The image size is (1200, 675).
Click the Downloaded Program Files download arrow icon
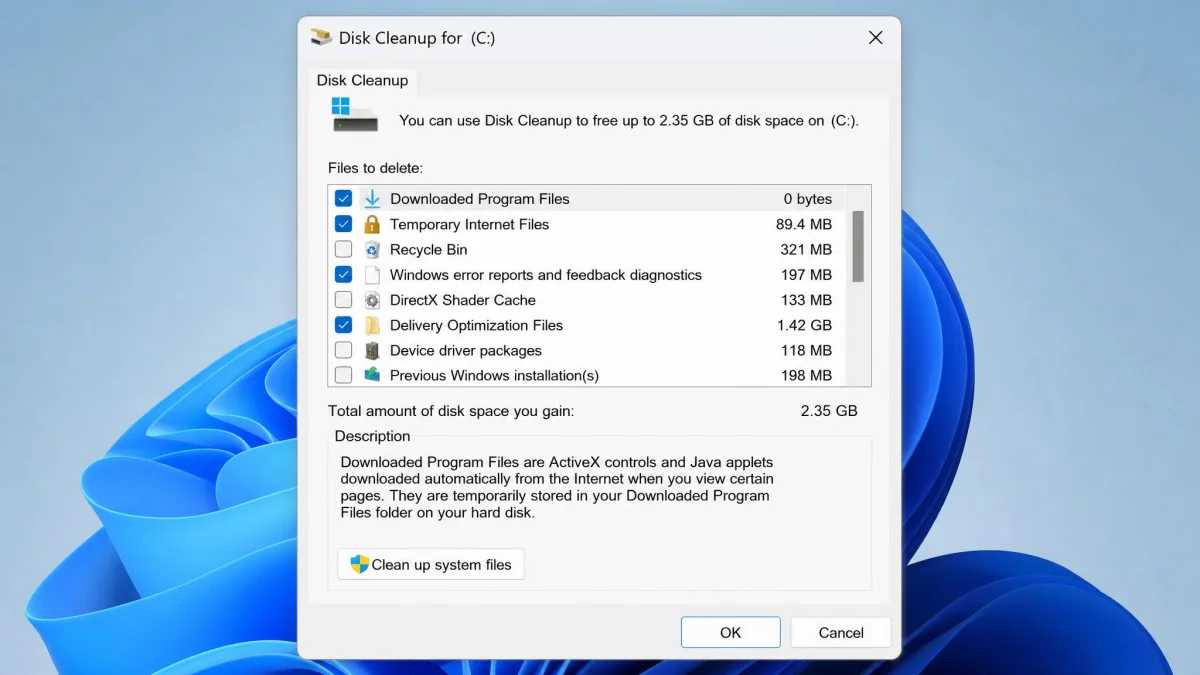pos(372,198)
